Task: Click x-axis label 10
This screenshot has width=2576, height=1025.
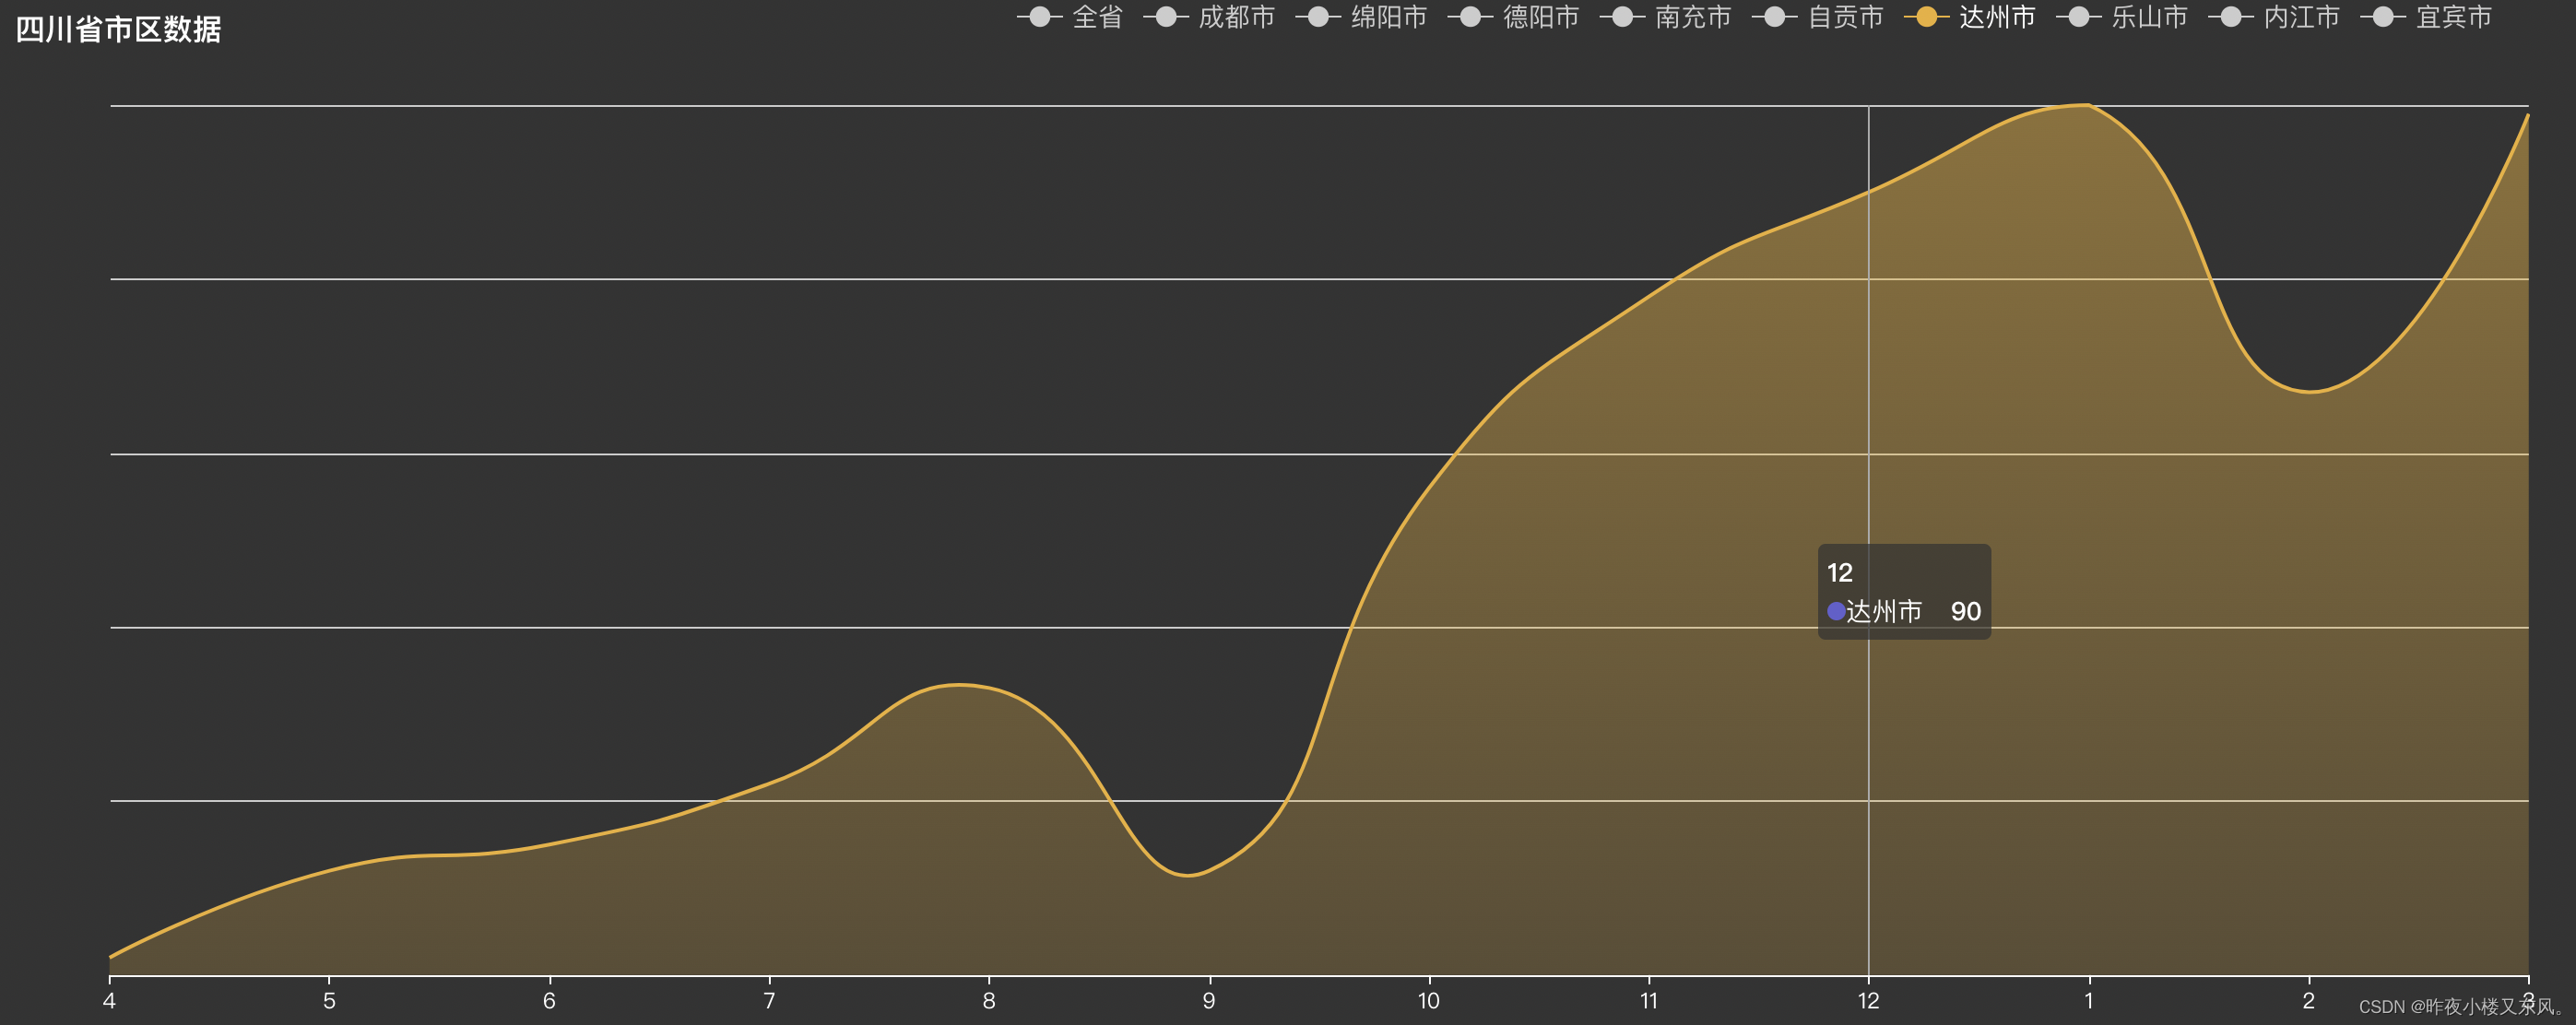Action: tap(1428, 1001)
